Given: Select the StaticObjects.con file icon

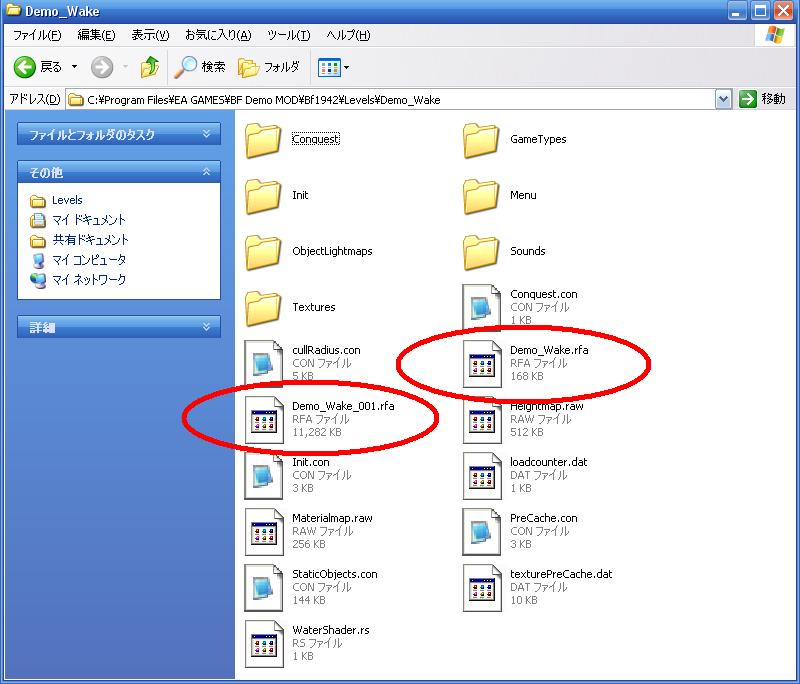Looking at the screenshot, I should (x=264, y=588).
